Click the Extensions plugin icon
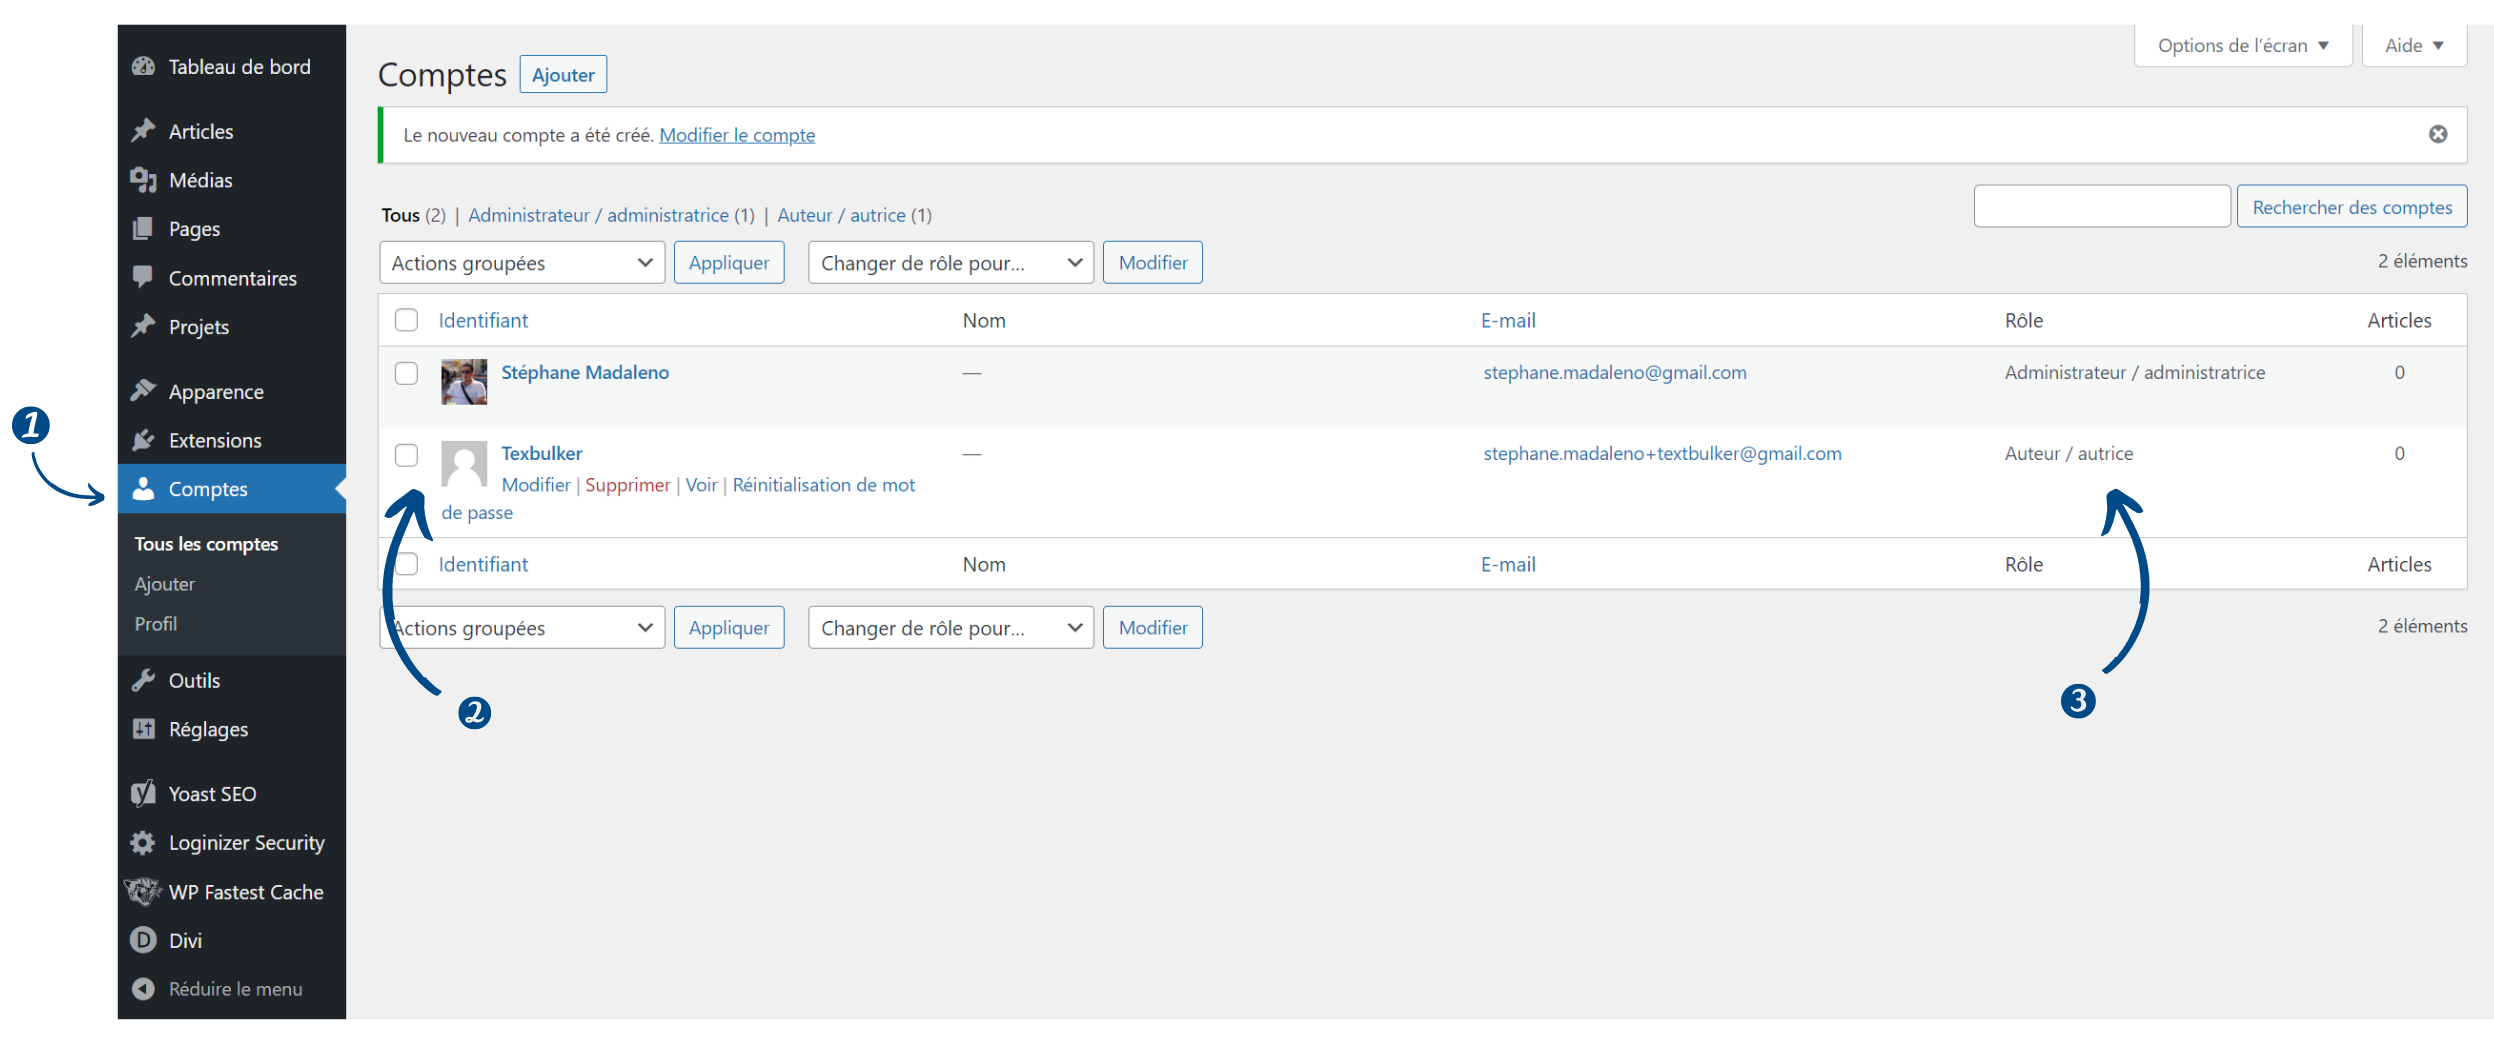Image resolution: width=2494 pixels, height=1044 pixels. tap(143, 440)
